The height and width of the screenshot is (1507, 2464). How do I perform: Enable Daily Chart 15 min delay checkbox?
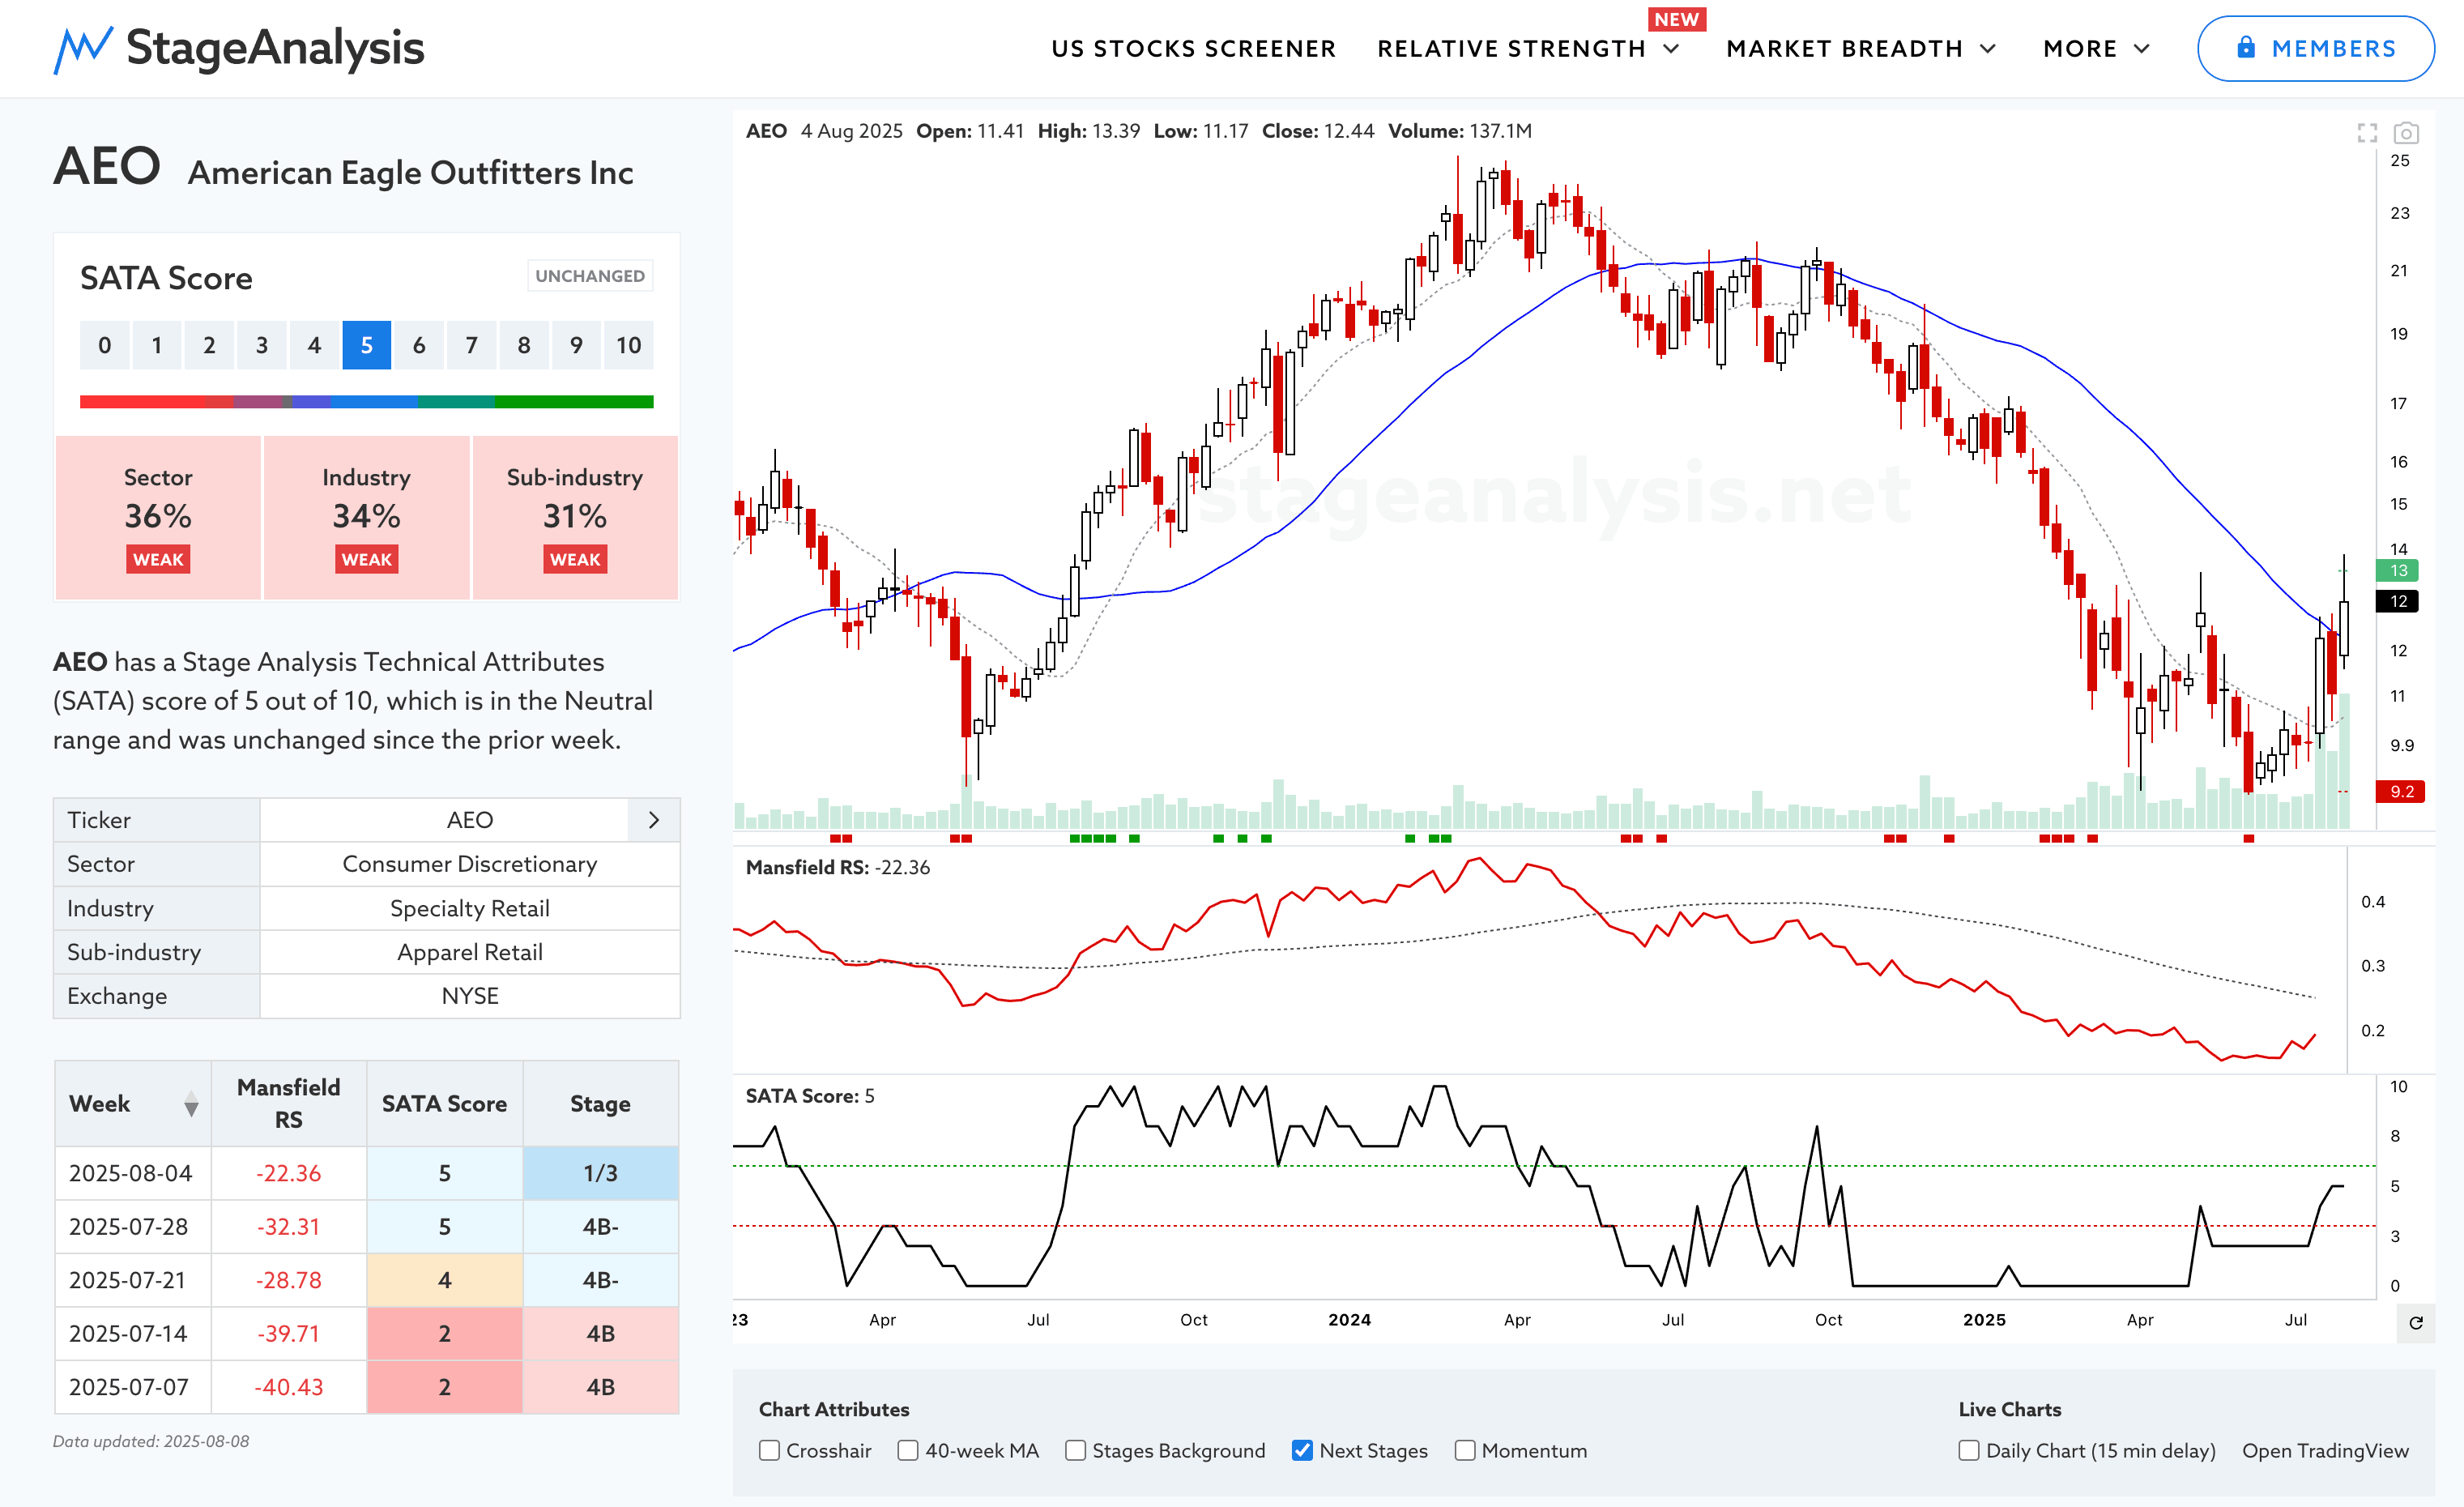pos(1969,1450)
